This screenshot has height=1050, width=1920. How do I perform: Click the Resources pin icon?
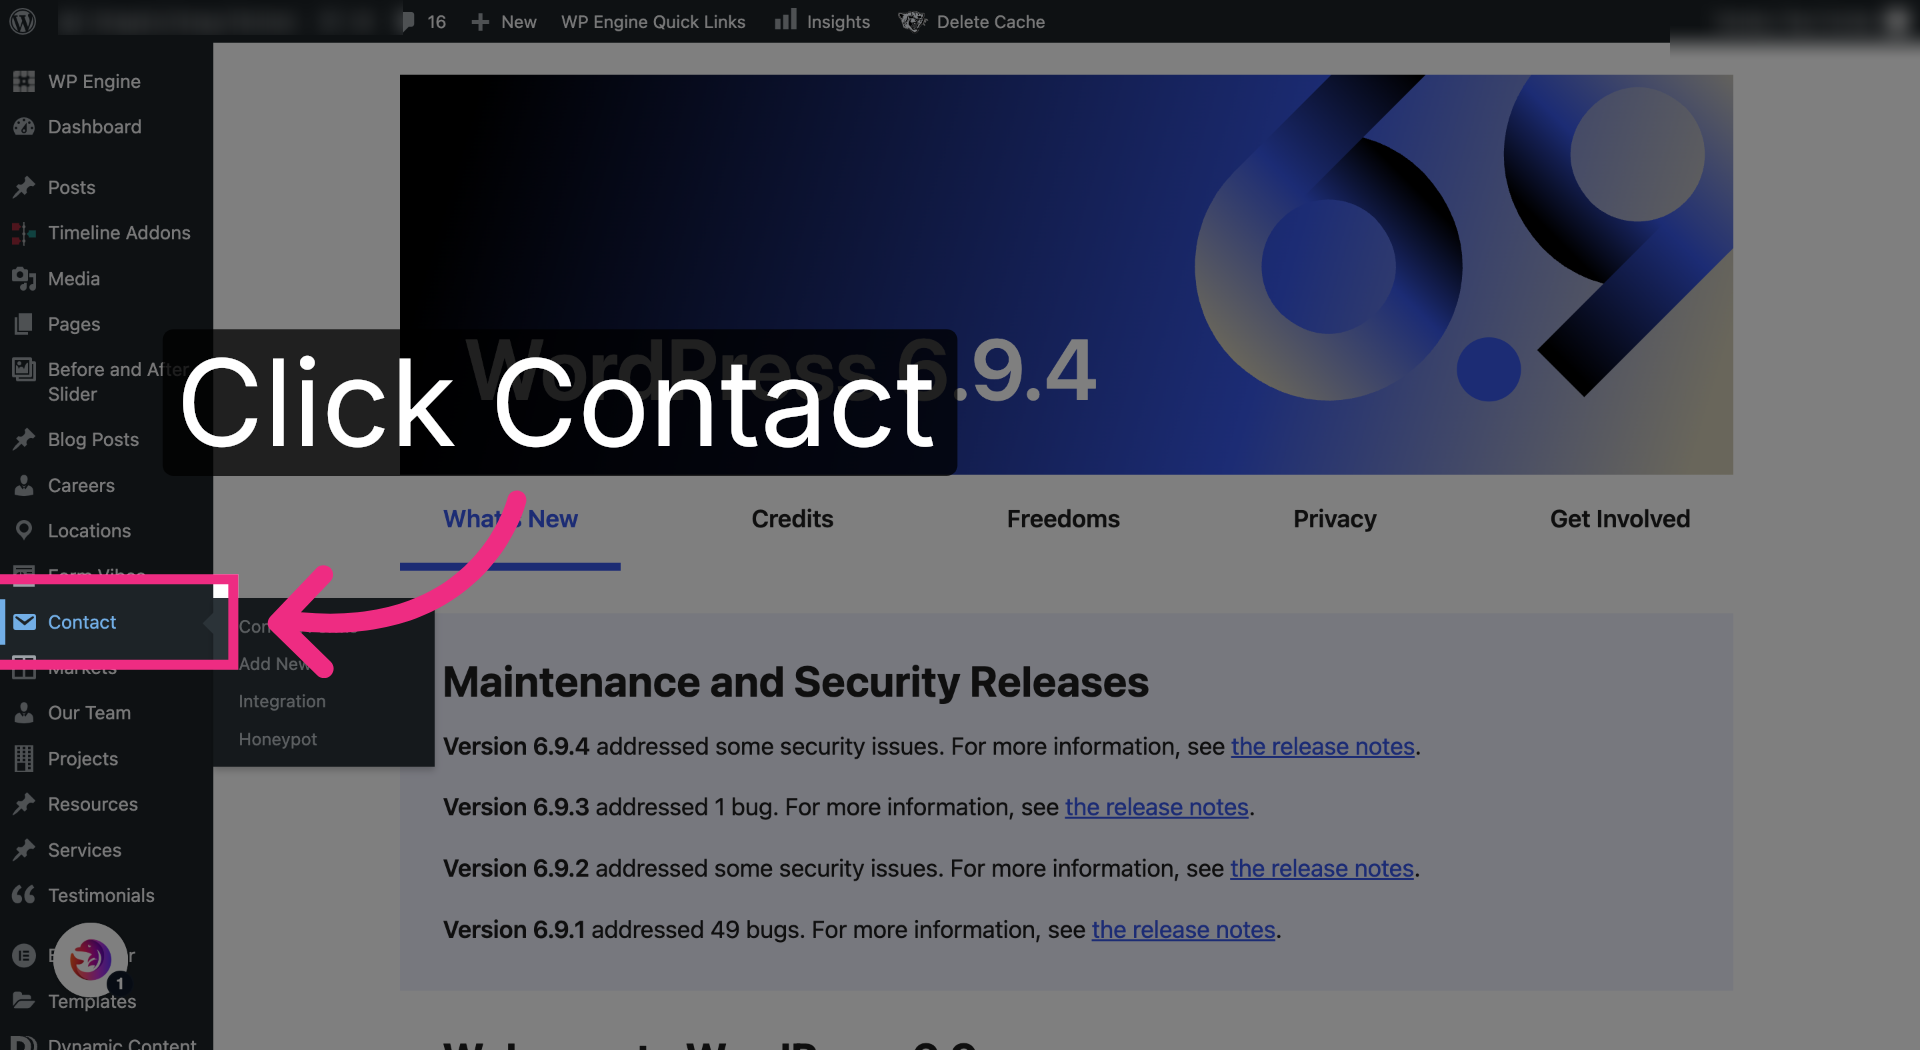[24, 804]
